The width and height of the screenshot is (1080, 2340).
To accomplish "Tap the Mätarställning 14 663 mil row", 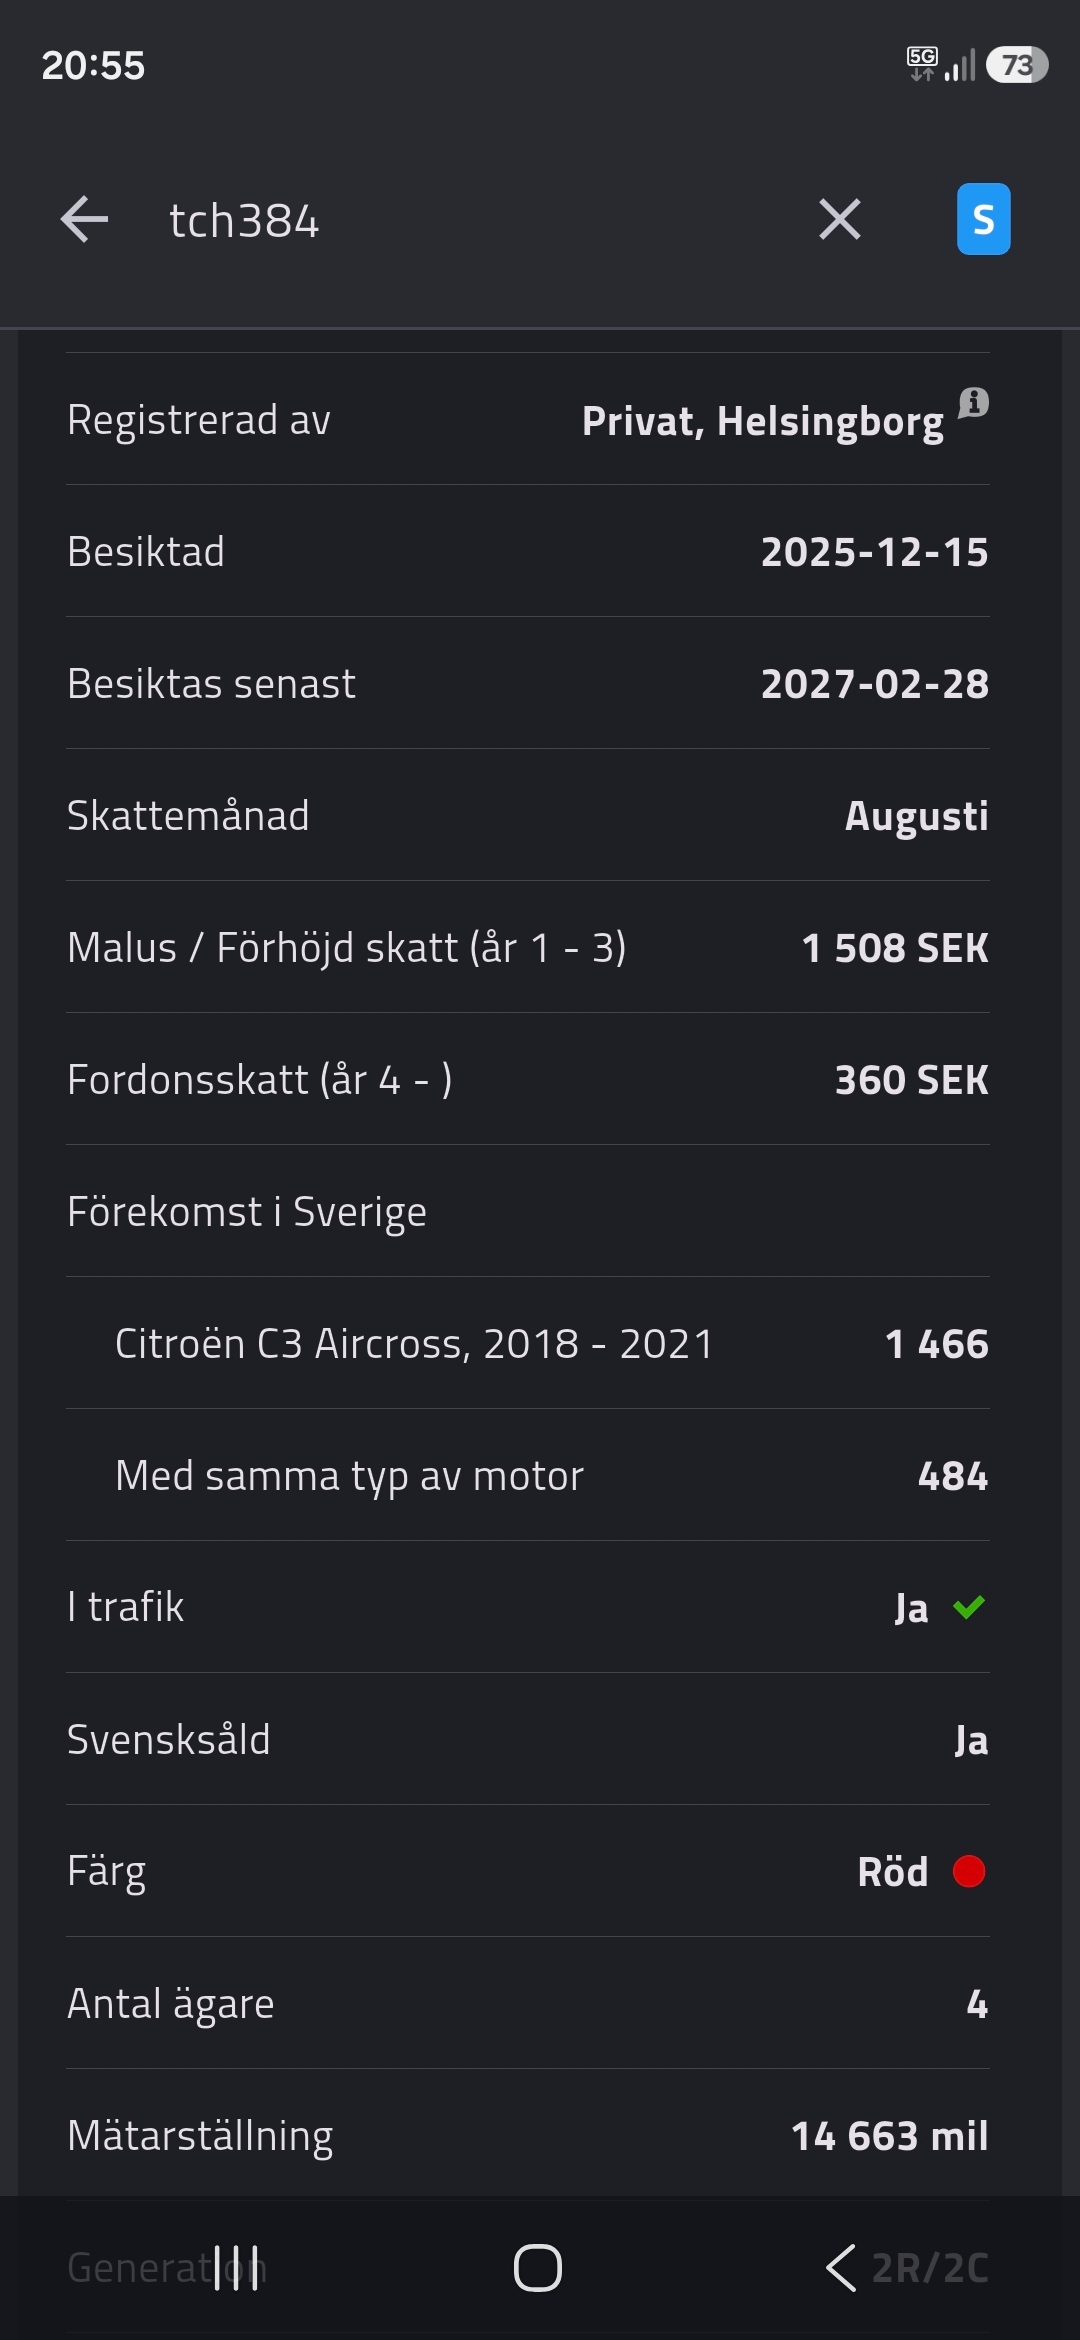I will [x=528, y=2135].
